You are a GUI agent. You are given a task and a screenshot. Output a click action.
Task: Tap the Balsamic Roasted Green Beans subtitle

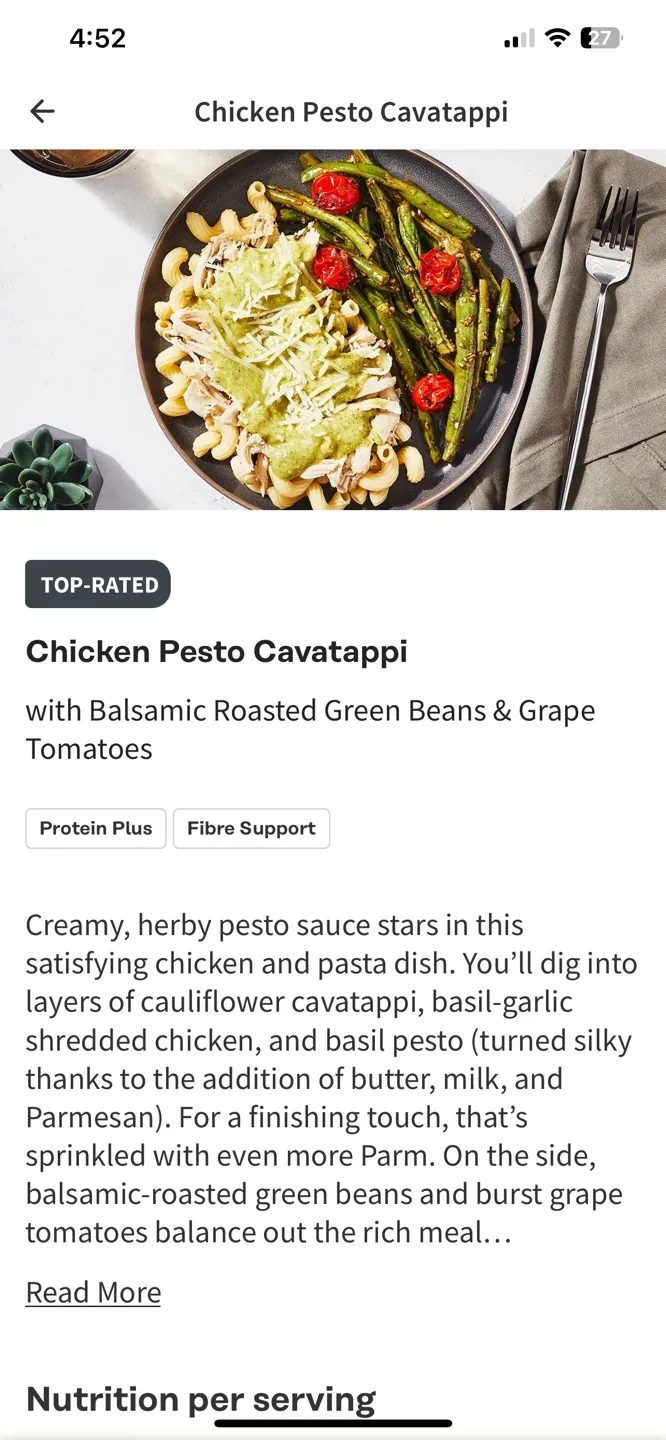311,729
